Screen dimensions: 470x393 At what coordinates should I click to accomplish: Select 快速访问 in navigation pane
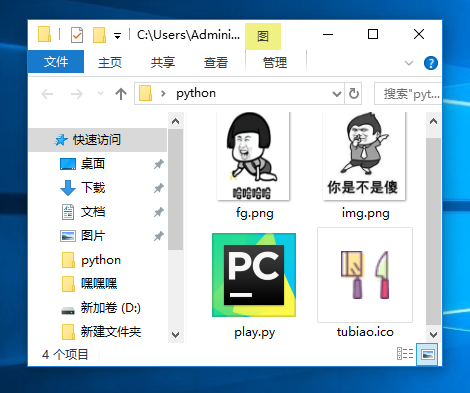(x=97, y=140)
